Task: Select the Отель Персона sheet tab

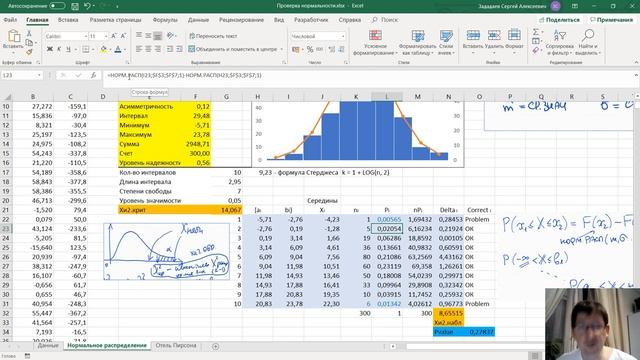Action: pos(176,345)
